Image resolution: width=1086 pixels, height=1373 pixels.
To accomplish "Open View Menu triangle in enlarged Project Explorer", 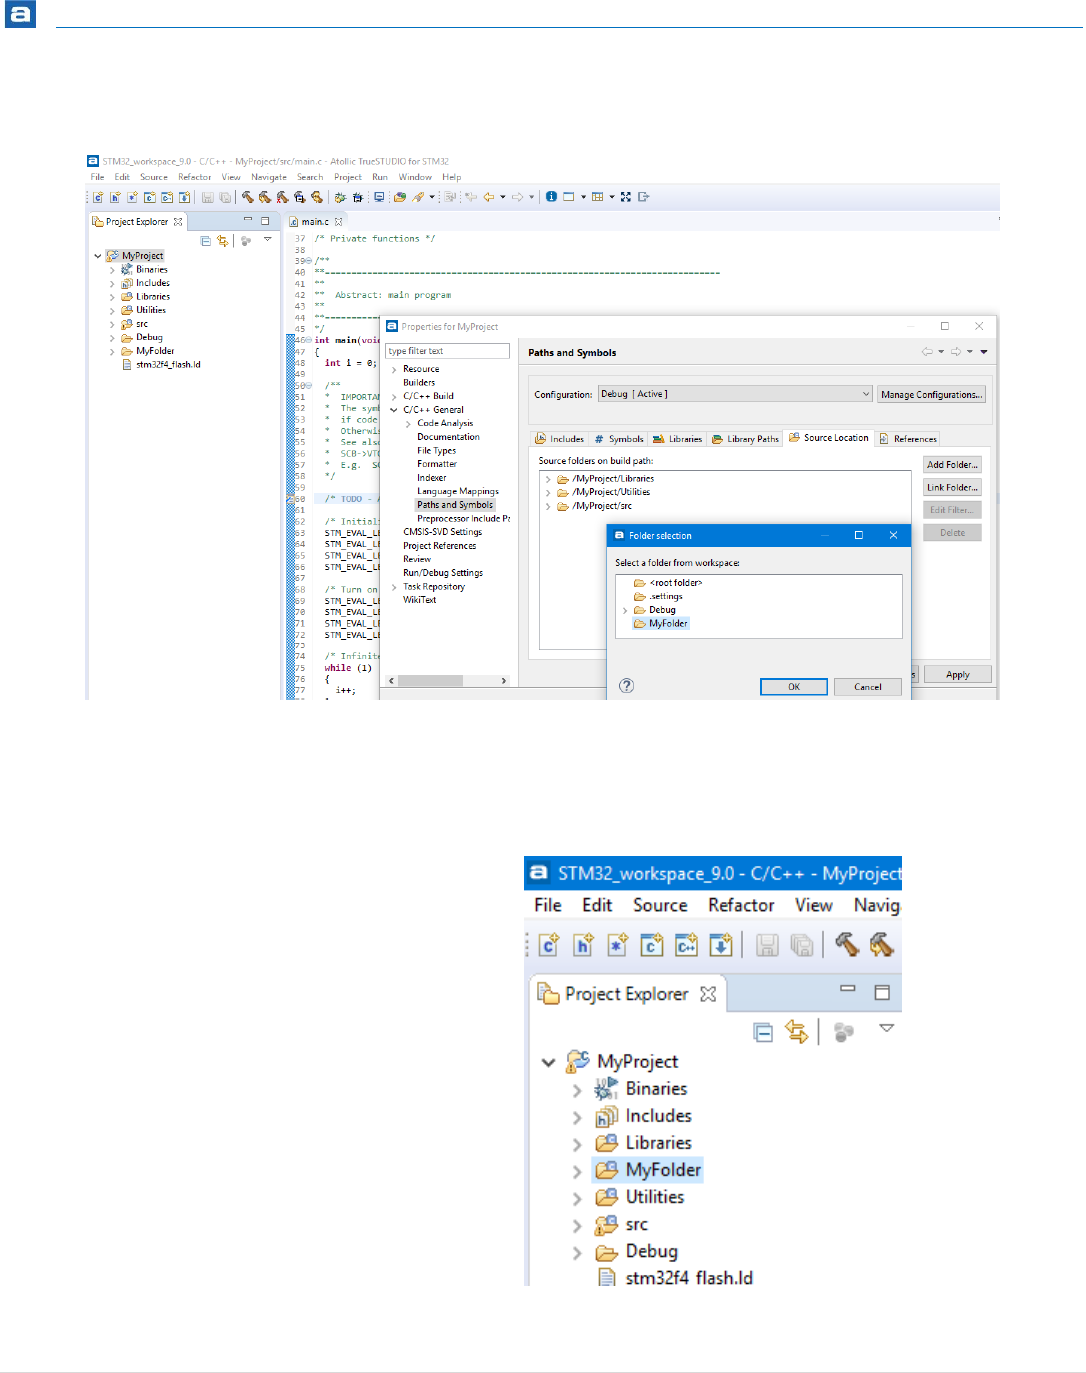I will (886, 1028).
